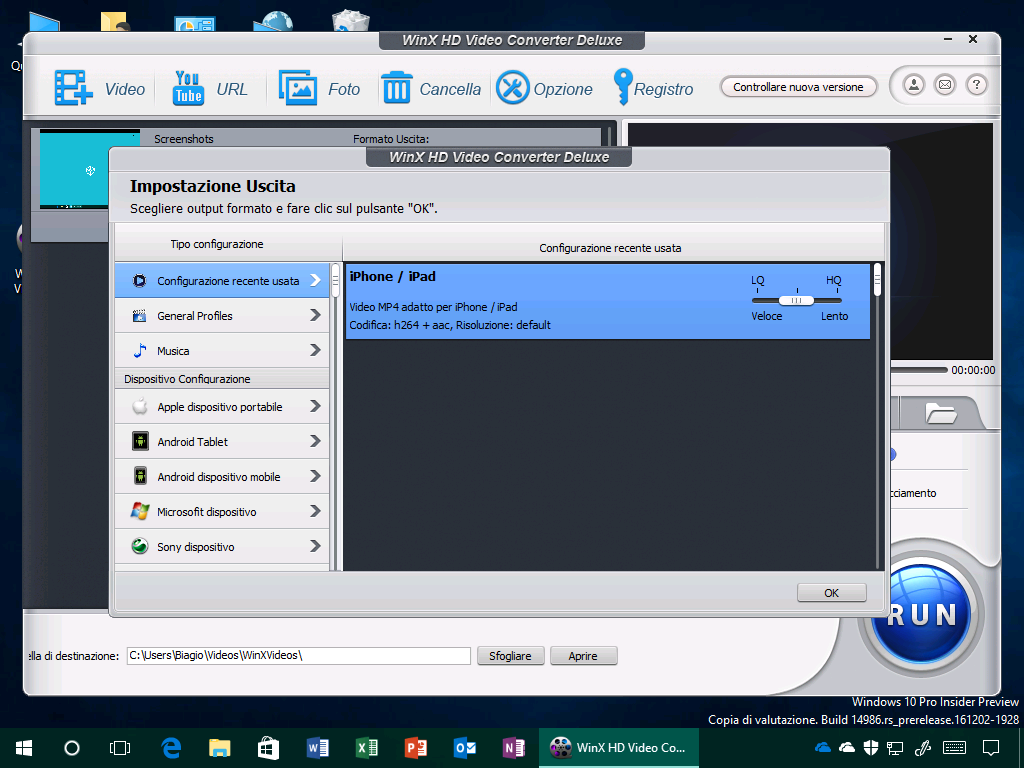
Task: Add a video file with the Video button
Action: (x=99, y=88)
